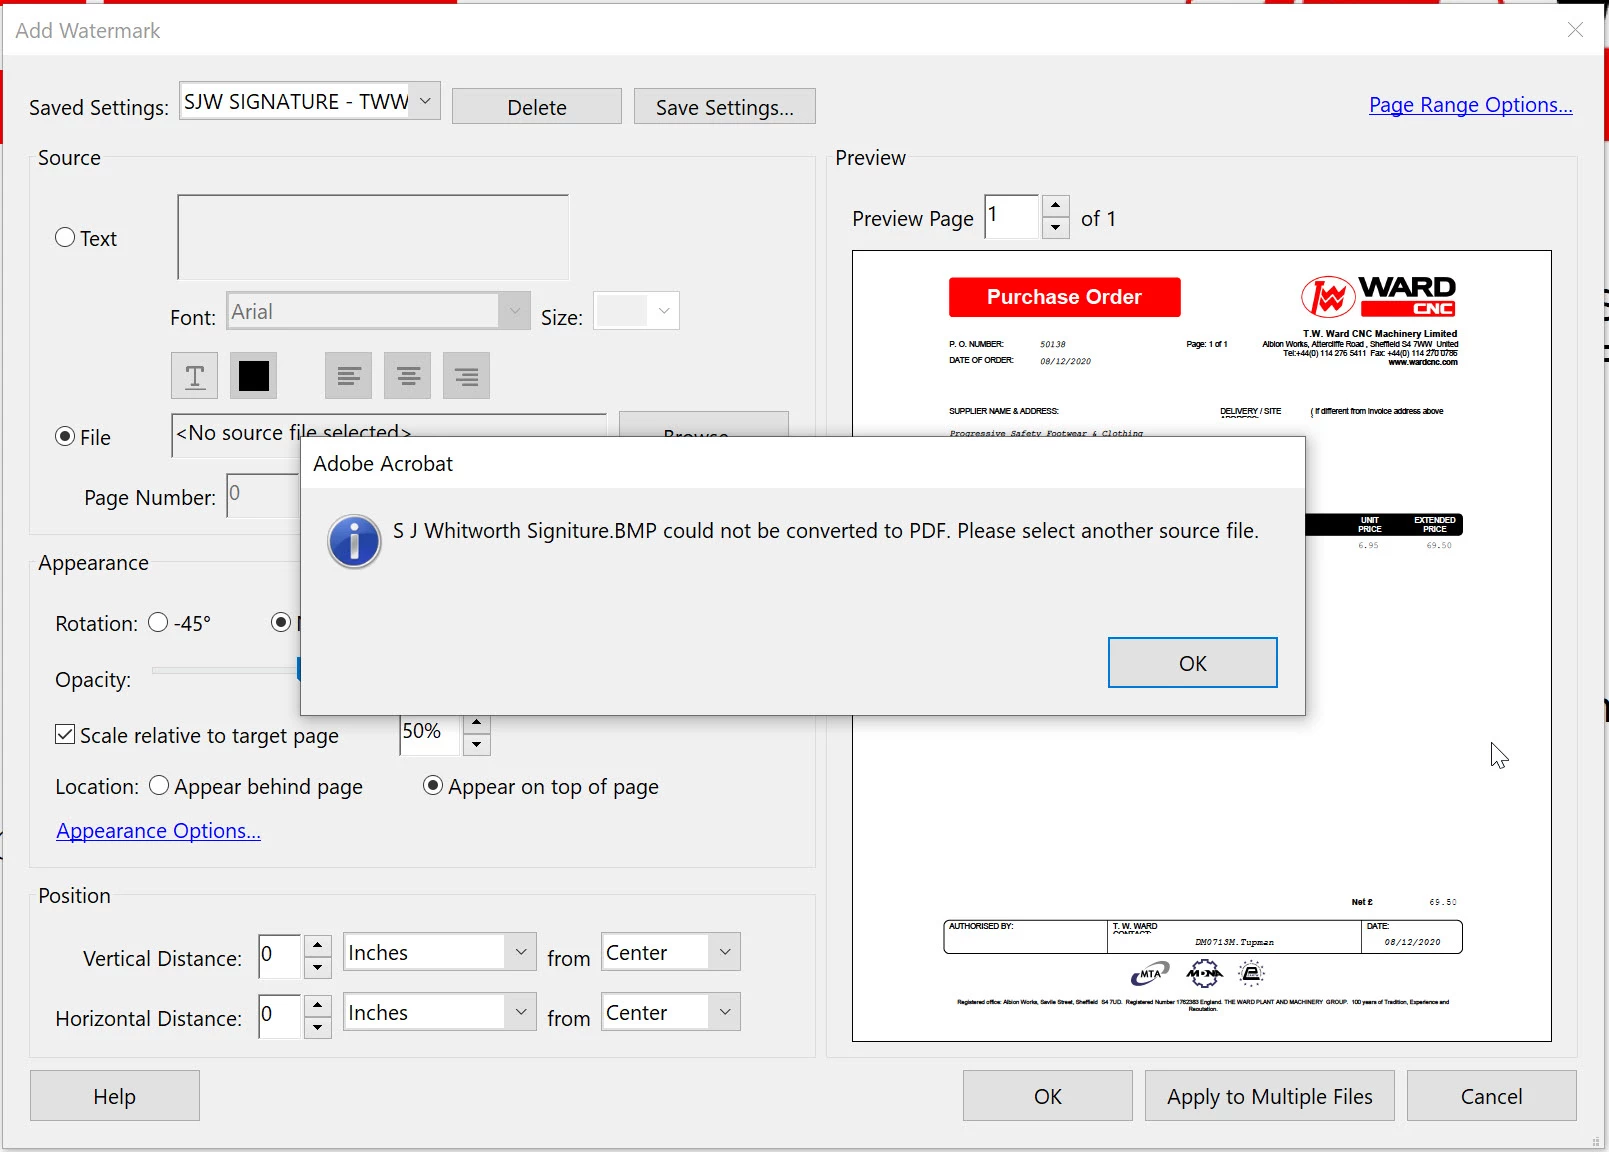1609x1152 pixels.
Task: Decrease Vertical Distance value
Action: click(318, 967)
